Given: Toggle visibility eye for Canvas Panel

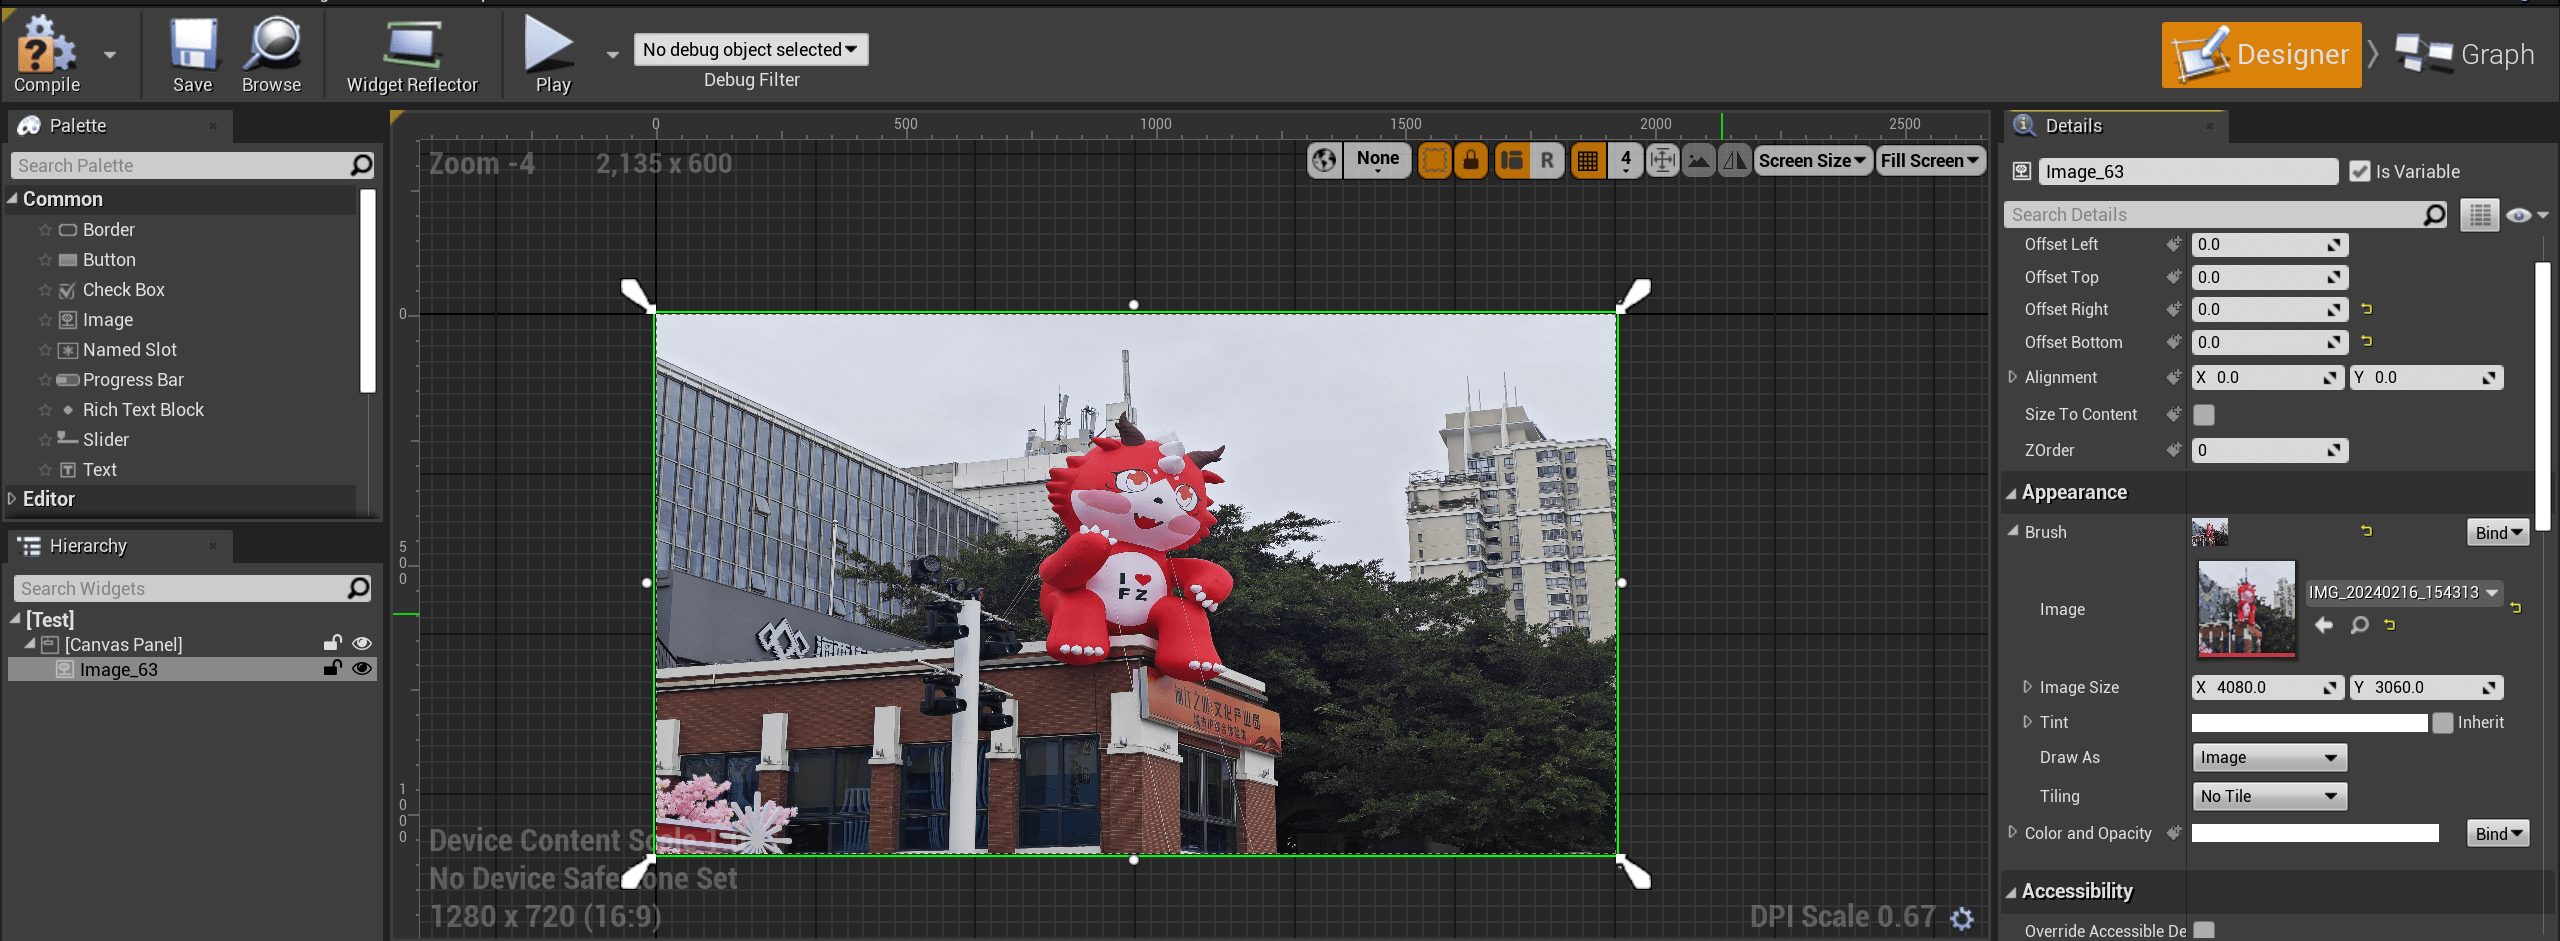Looking at the screenshot, I should (362, 643).
